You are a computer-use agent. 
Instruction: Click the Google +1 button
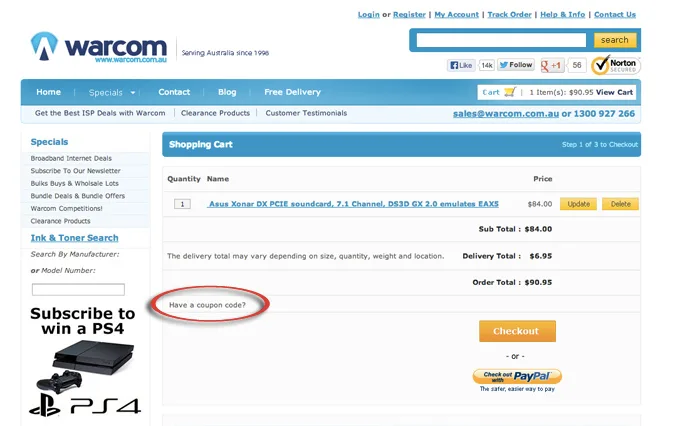pos(552,66)
